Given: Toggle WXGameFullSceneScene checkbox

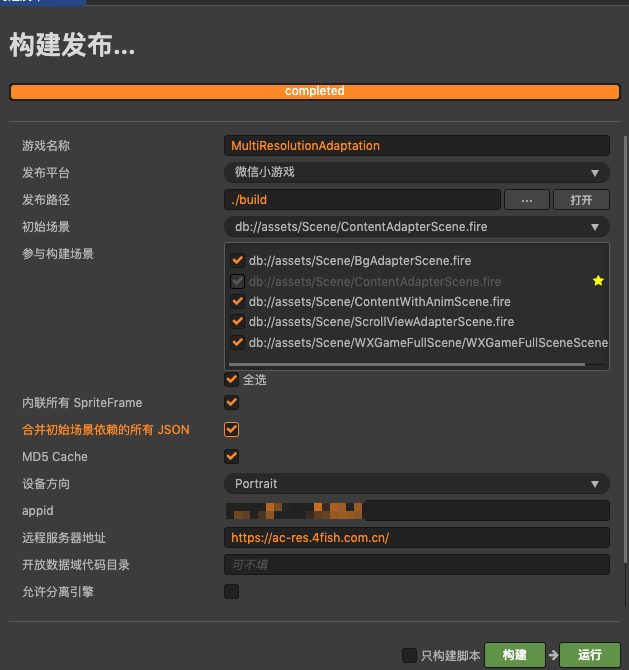Looking at the screenshot, I should pyautogui.click(x=237, y=342).
